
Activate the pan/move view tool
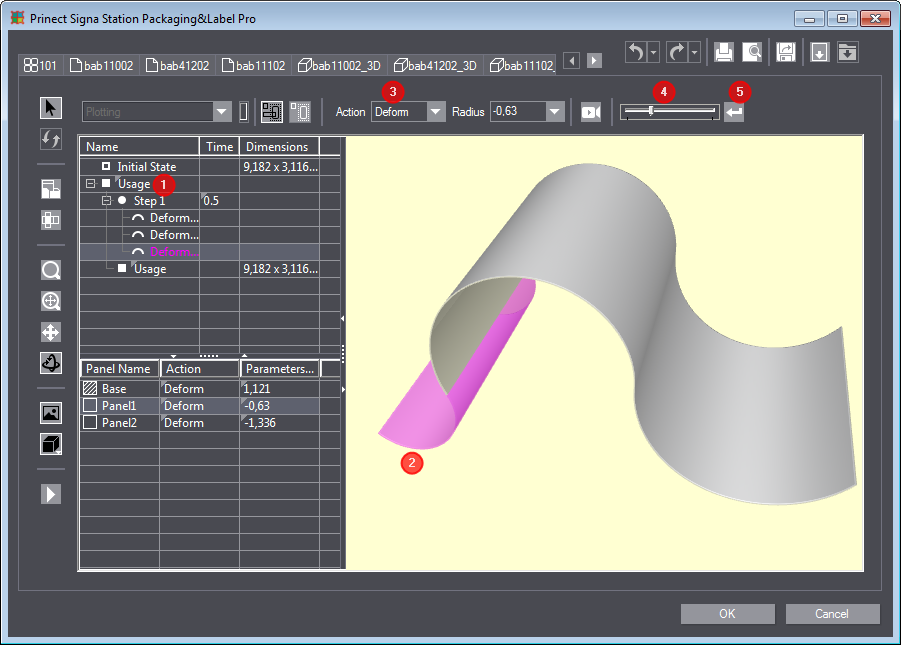pos(51,332)
